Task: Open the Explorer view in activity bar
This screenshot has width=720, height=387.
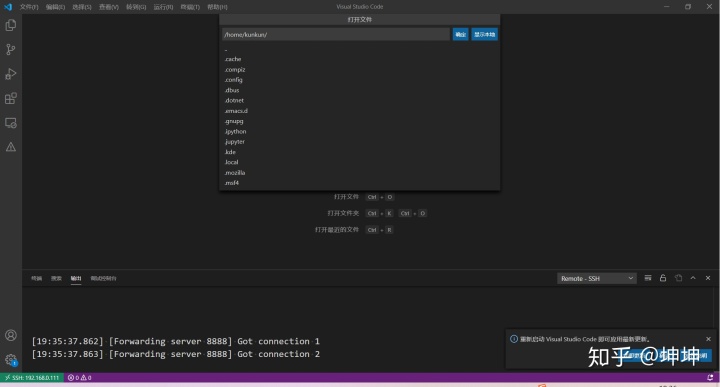Action: click(11, 25)
